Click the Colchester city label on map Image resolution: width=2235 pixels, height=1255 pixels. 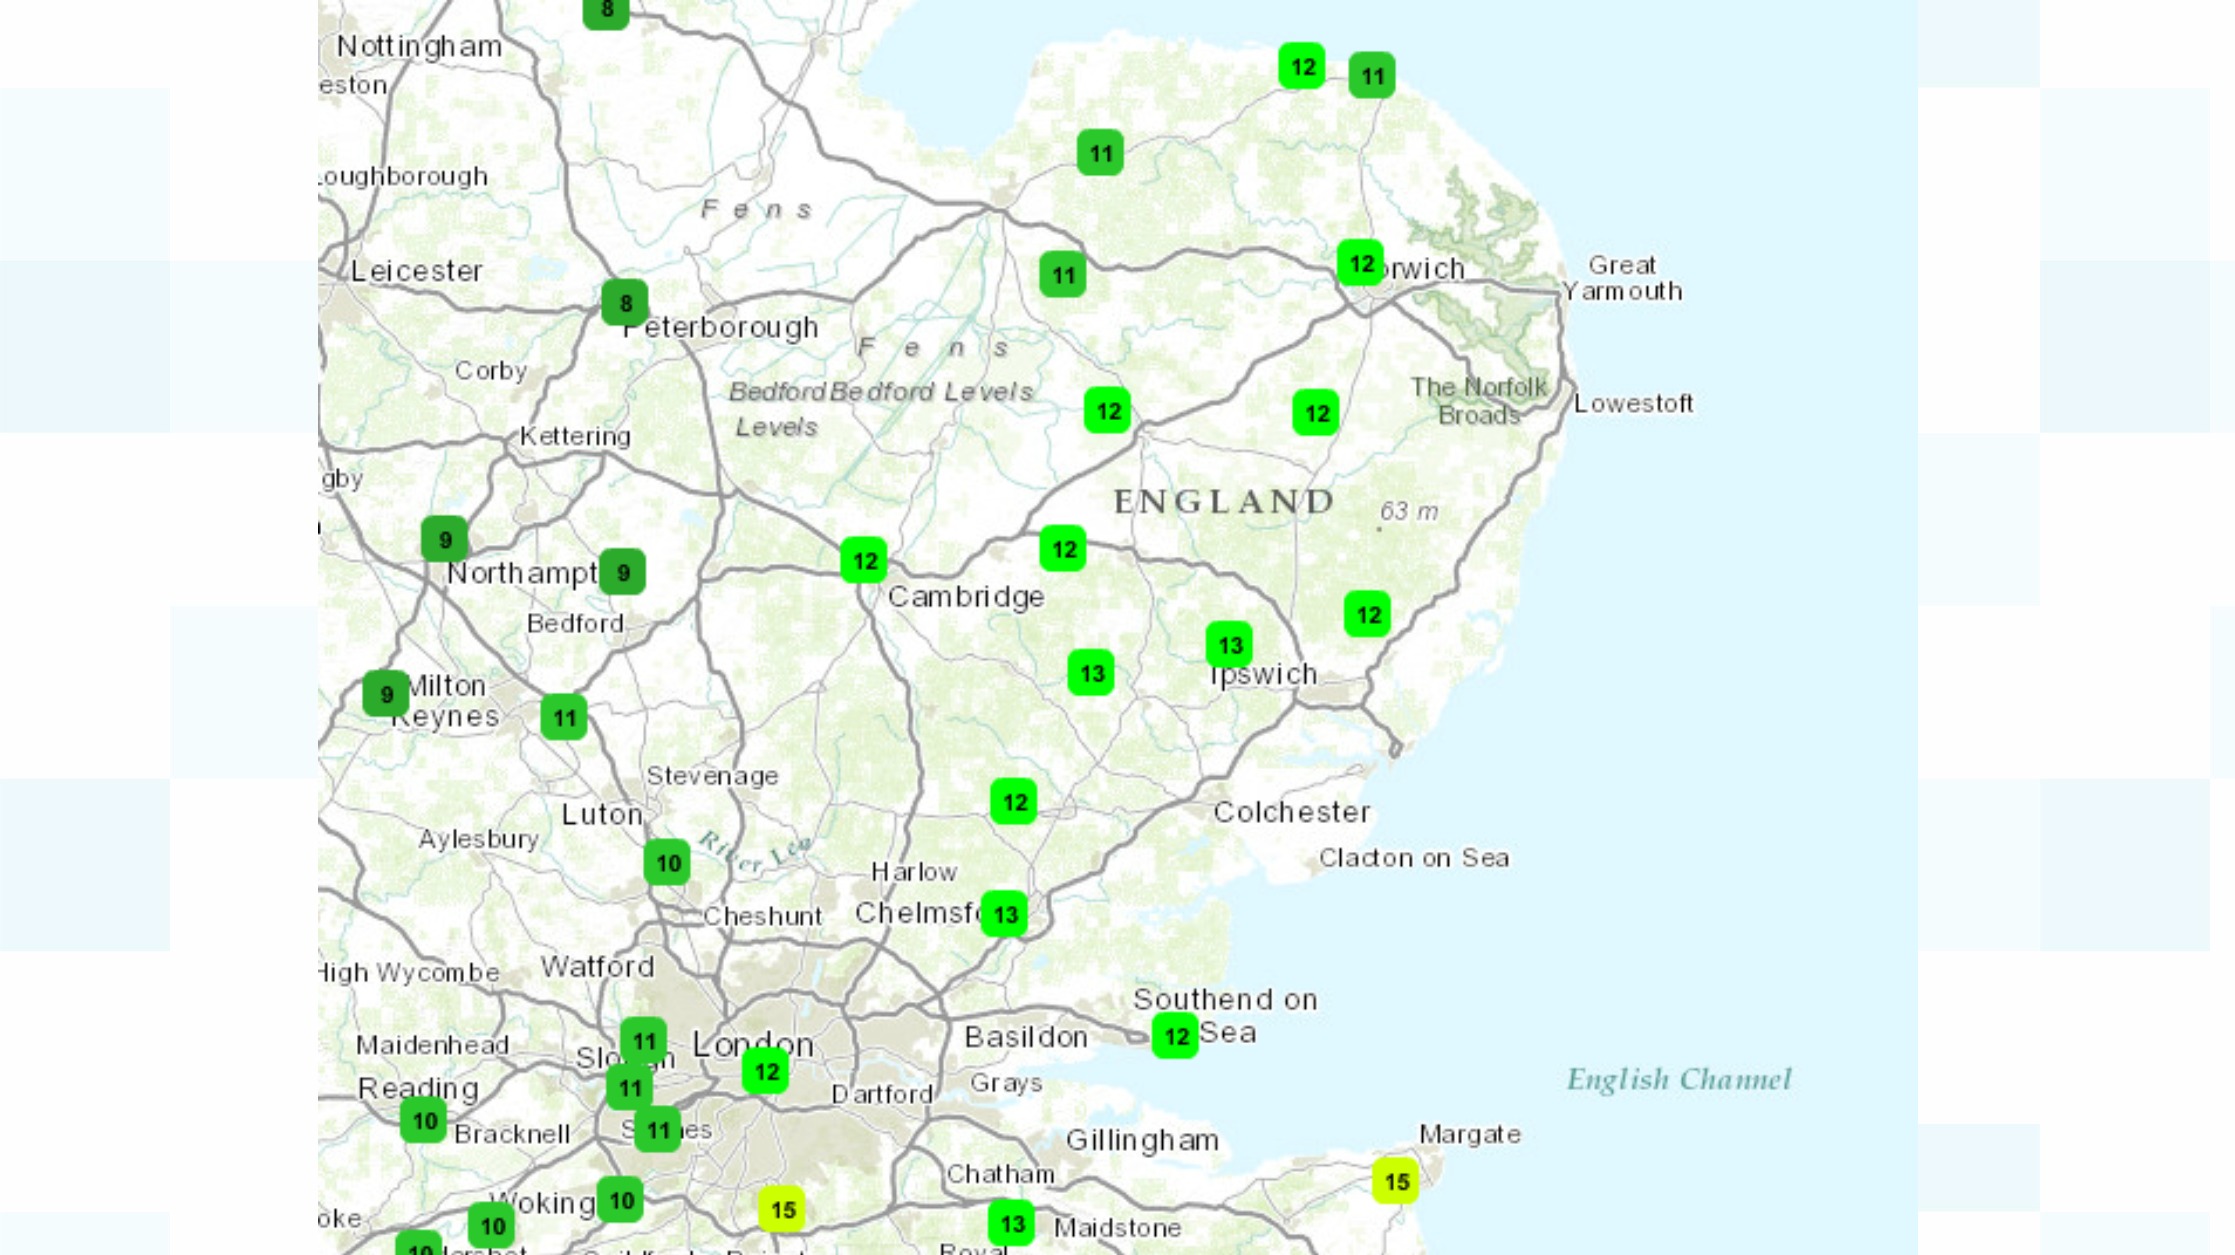pos(1291,812)
